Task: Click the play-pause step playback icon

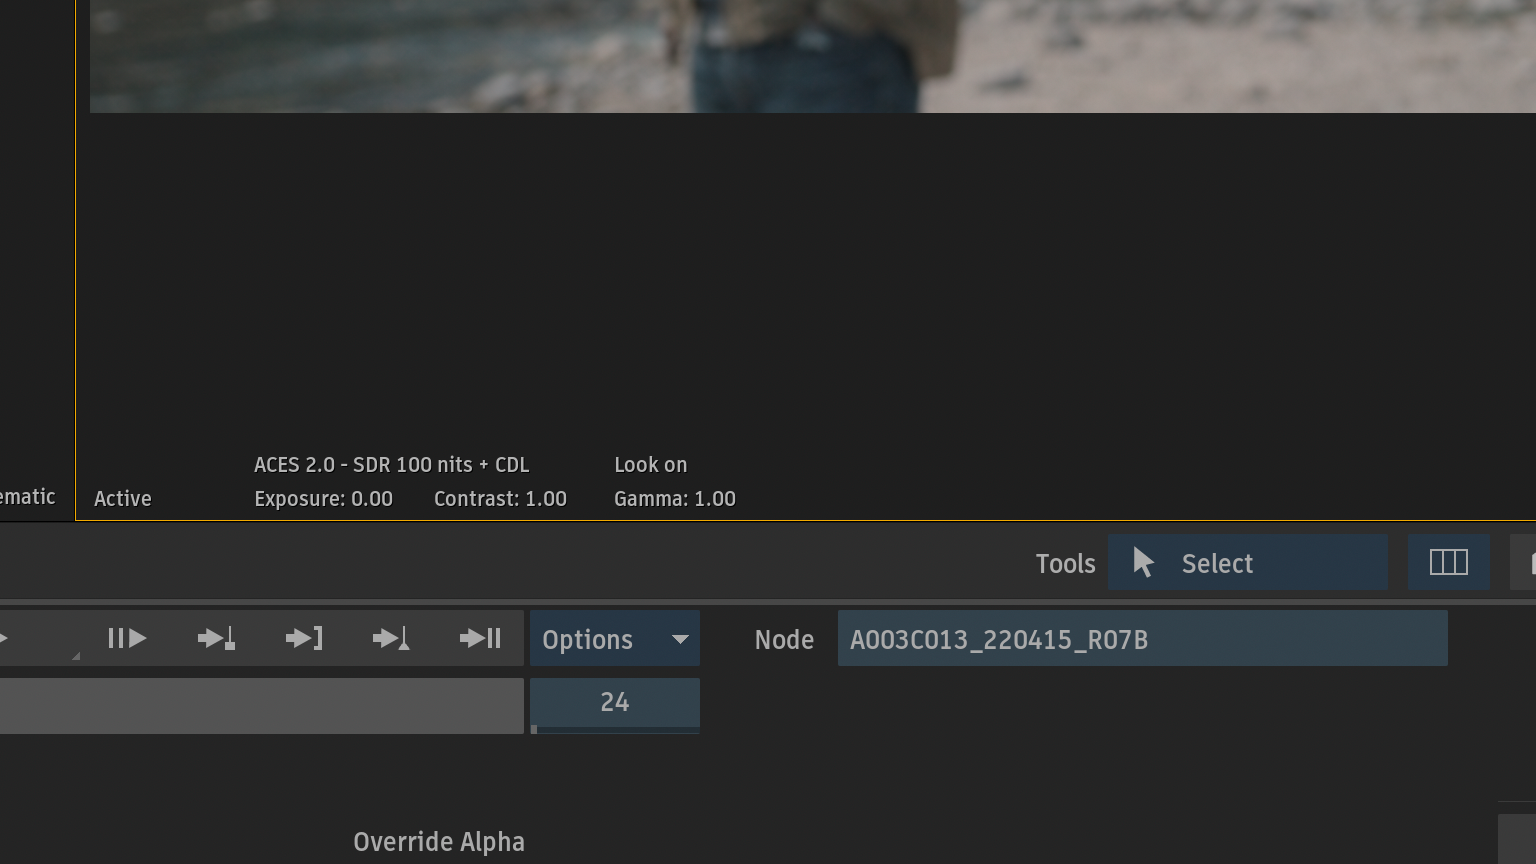Action: coord(127,638)
